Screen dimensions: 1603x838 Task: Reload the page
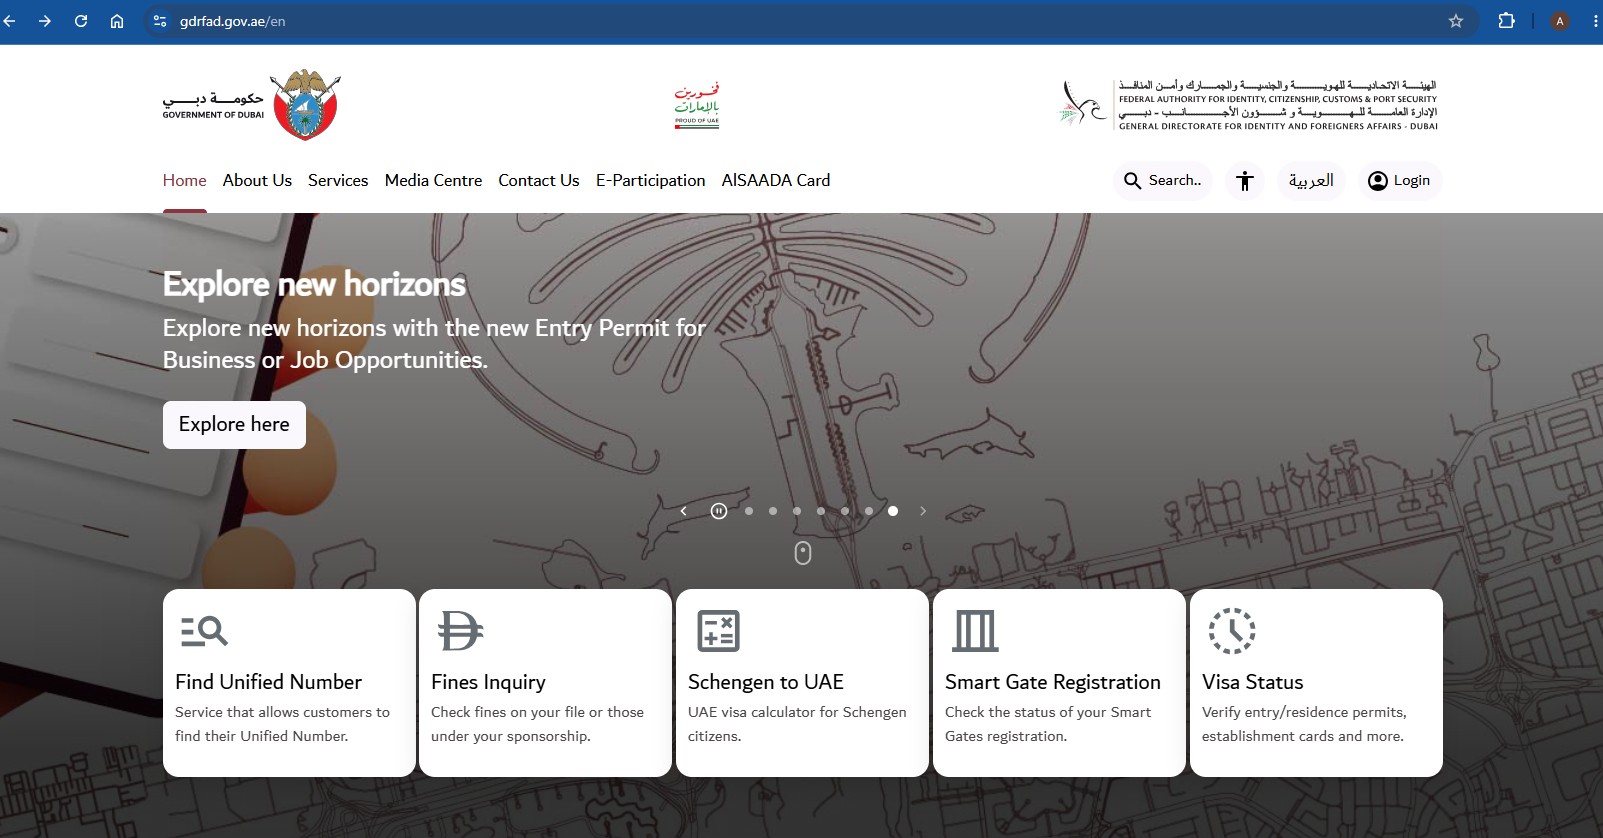click(x=81, y=21)
